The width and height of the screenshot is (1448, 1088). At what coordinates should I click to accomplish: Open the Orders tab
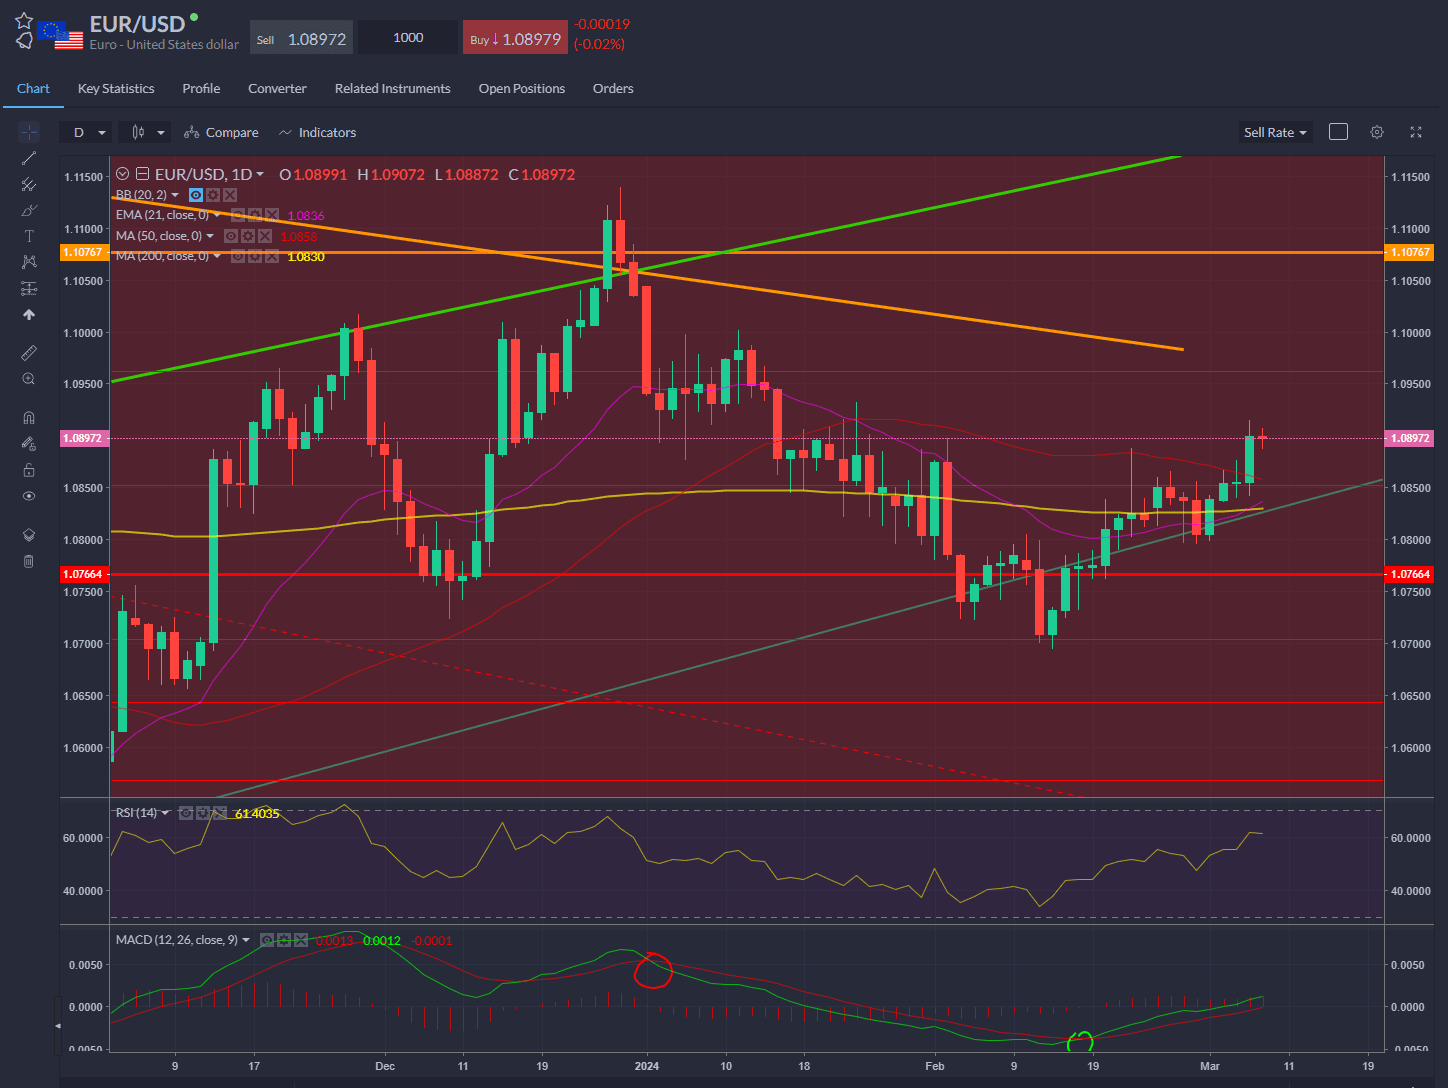click(613, 88)
